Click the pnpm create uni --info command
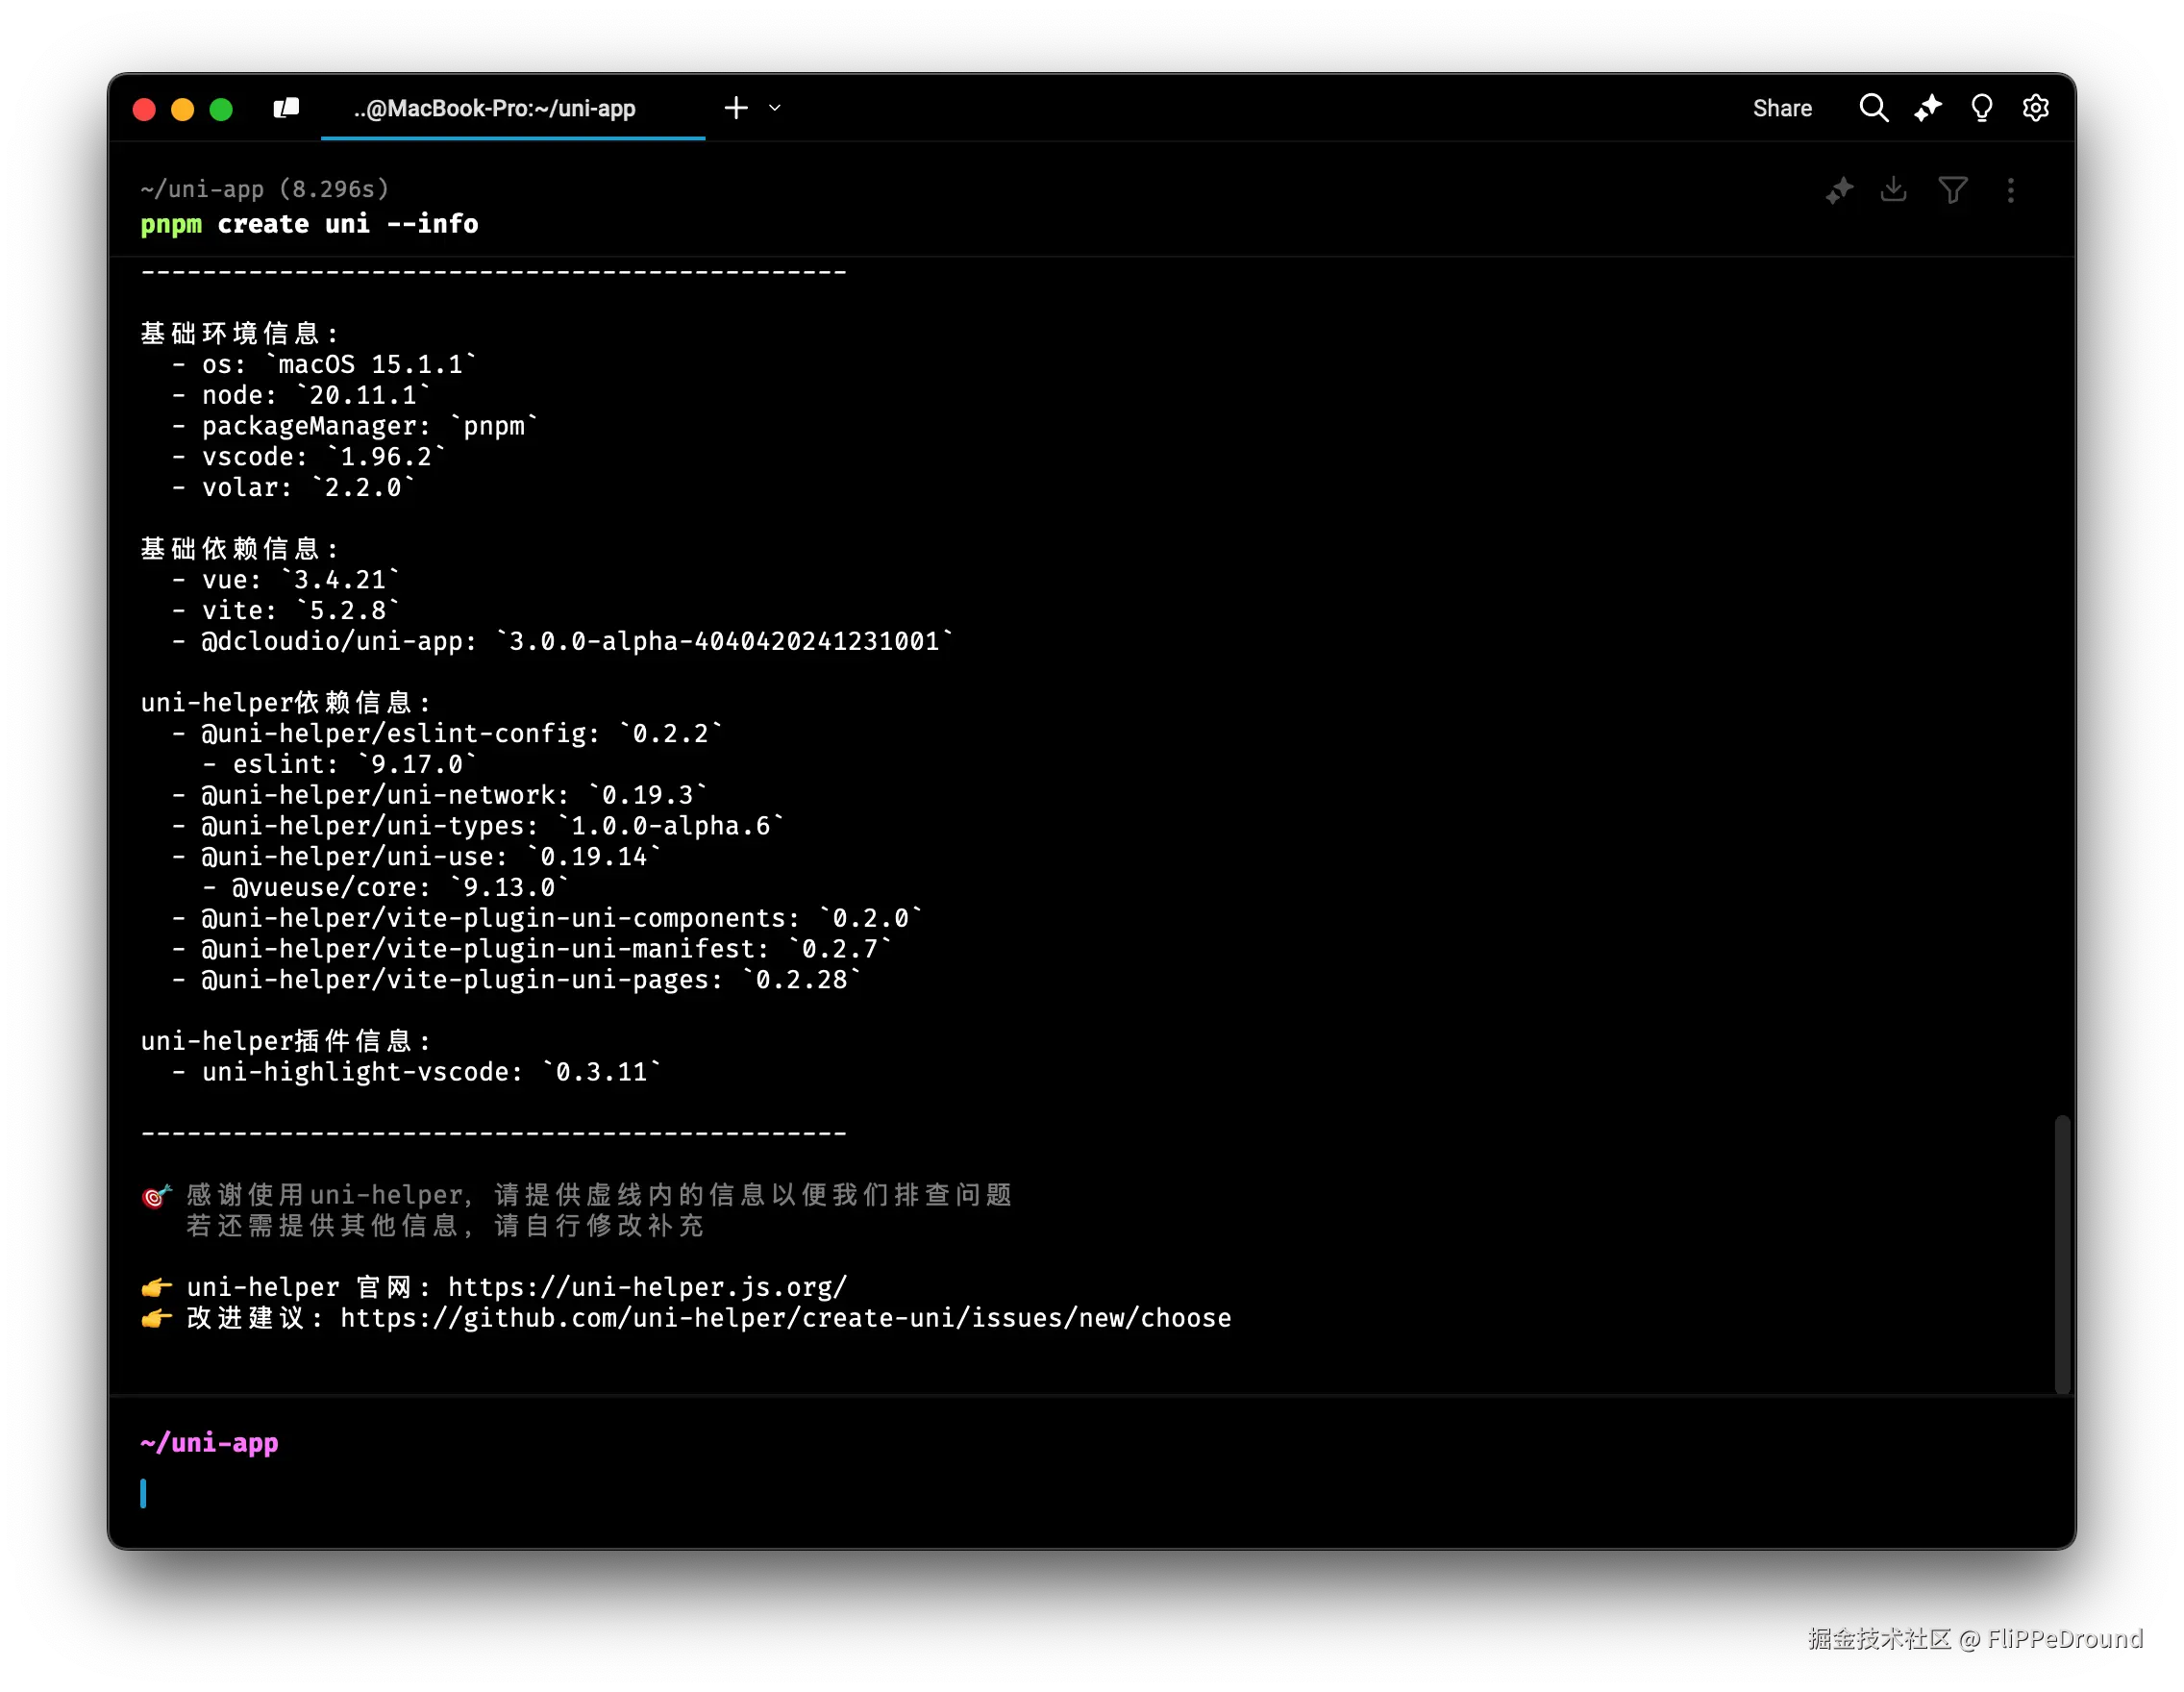Screen dimensions: 2184x1692 click(x=309, y=224)
